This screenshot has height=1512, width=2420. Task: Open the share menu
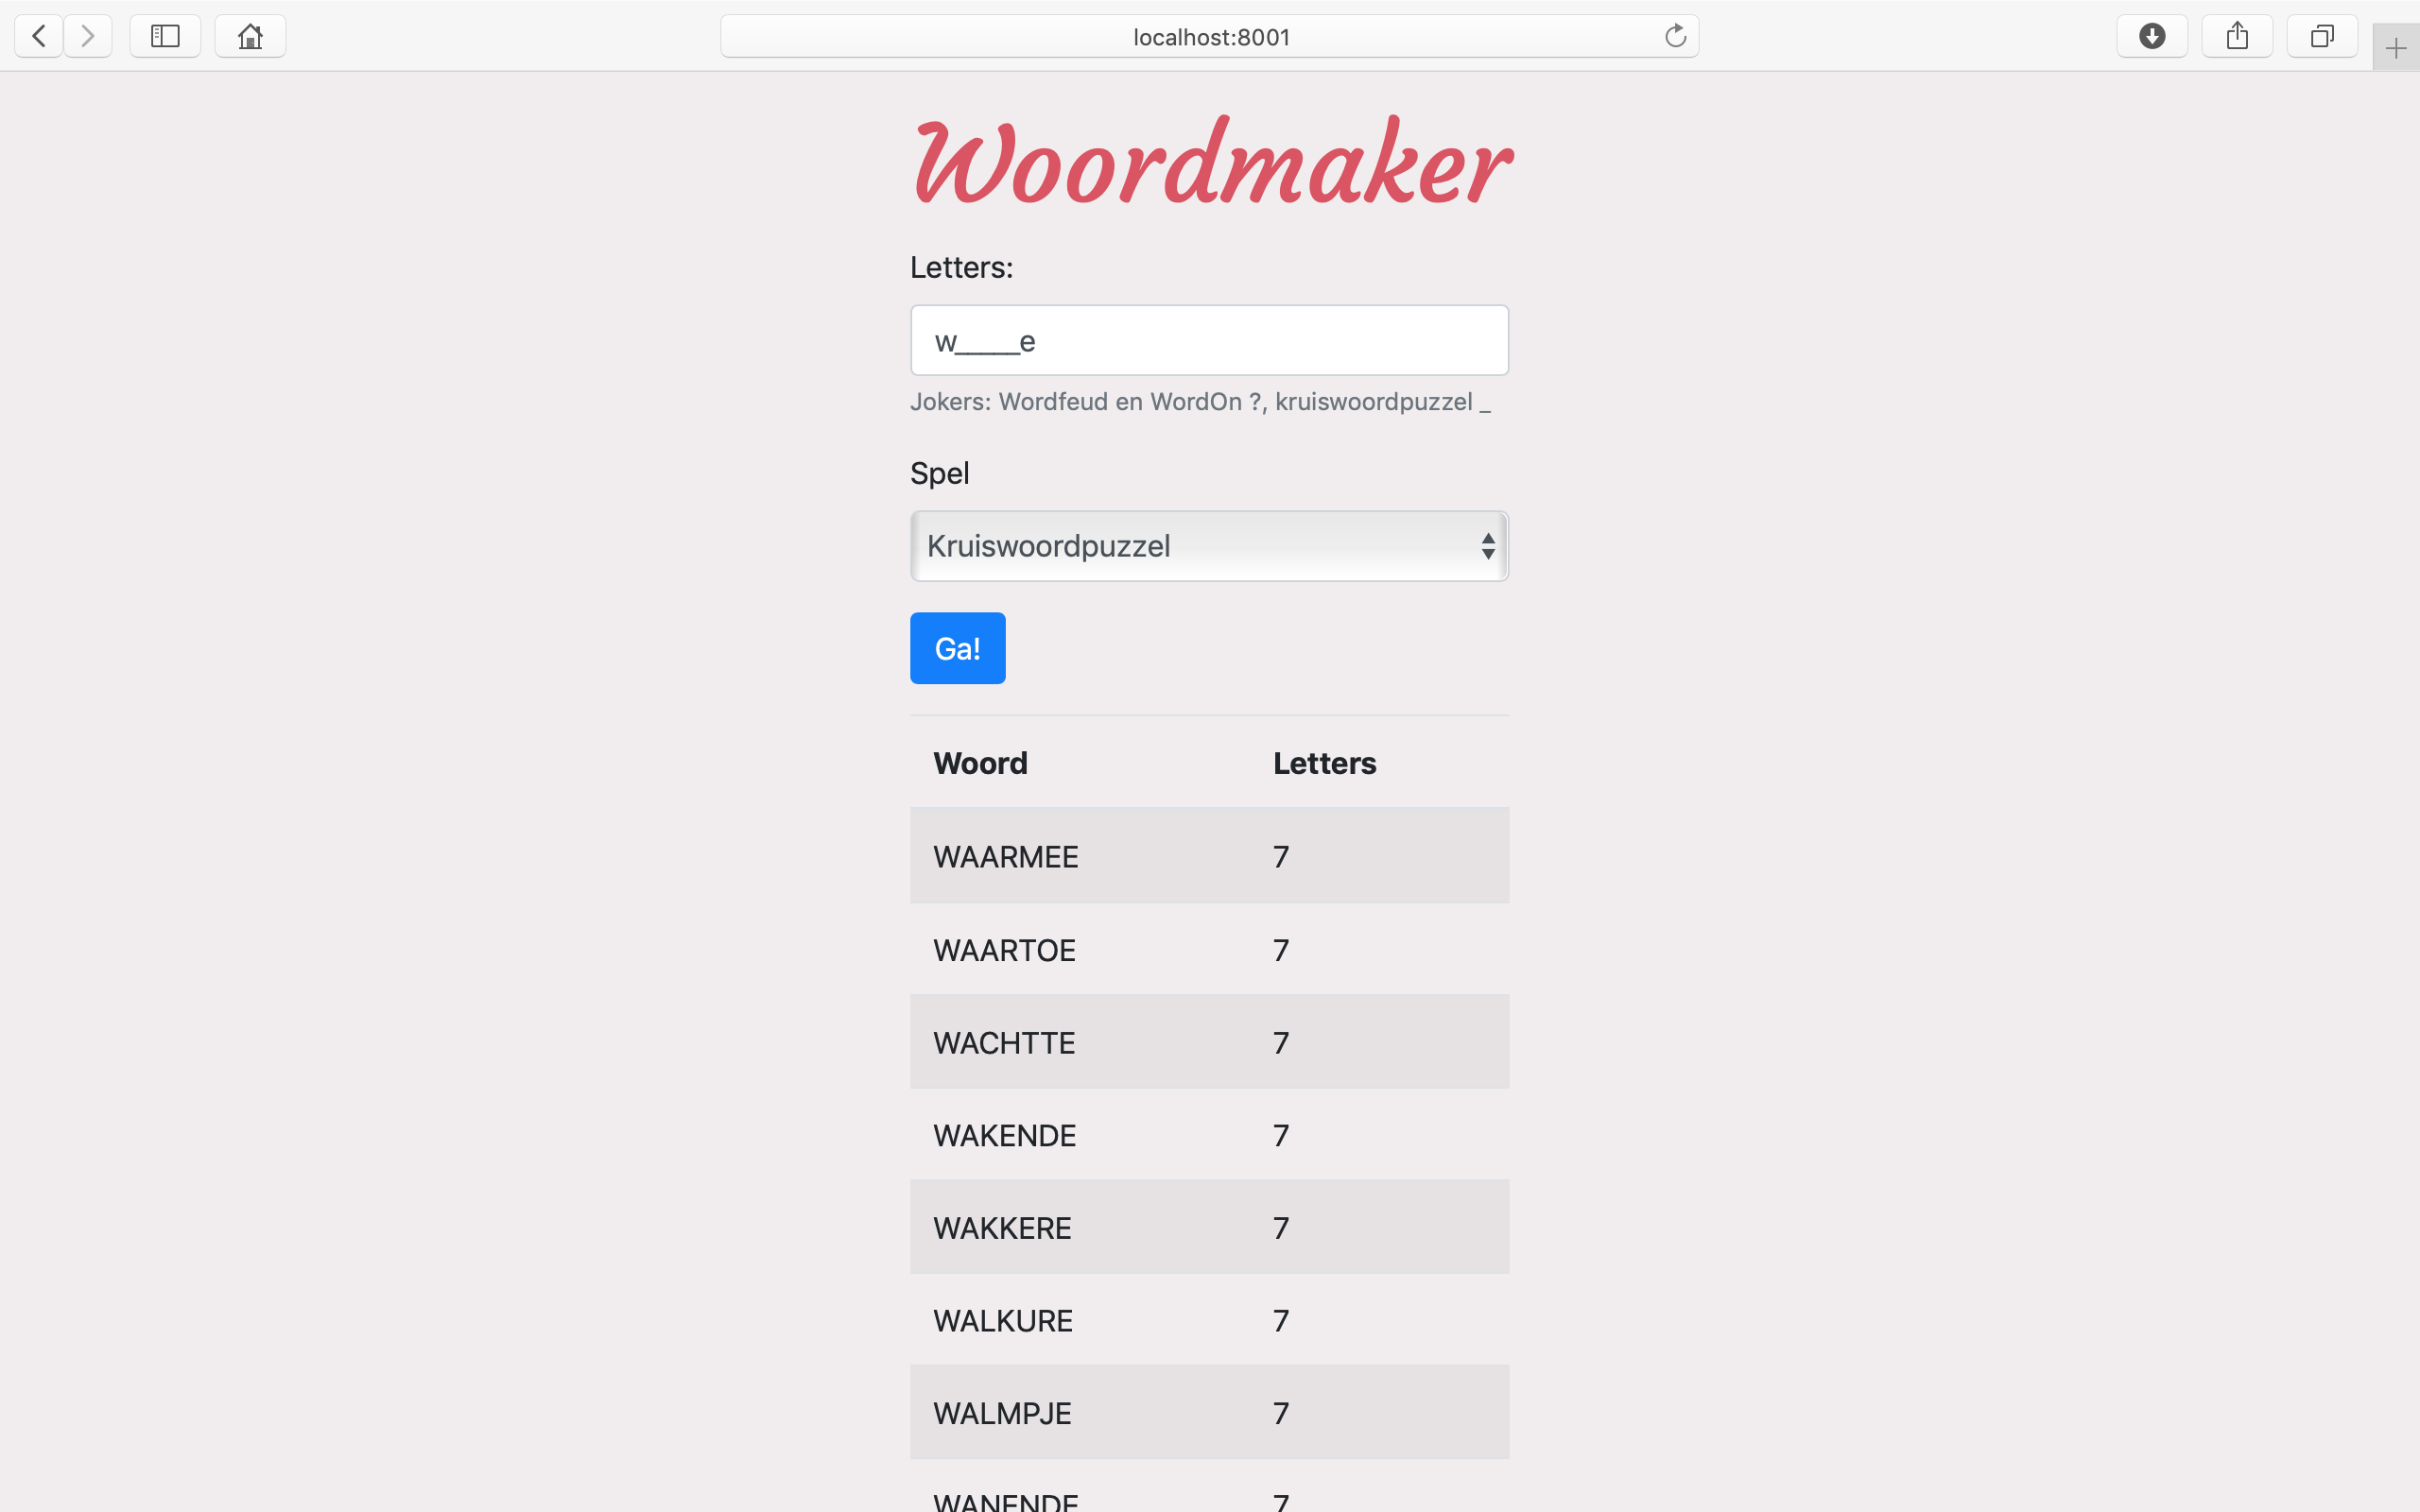coord(2237,37)
